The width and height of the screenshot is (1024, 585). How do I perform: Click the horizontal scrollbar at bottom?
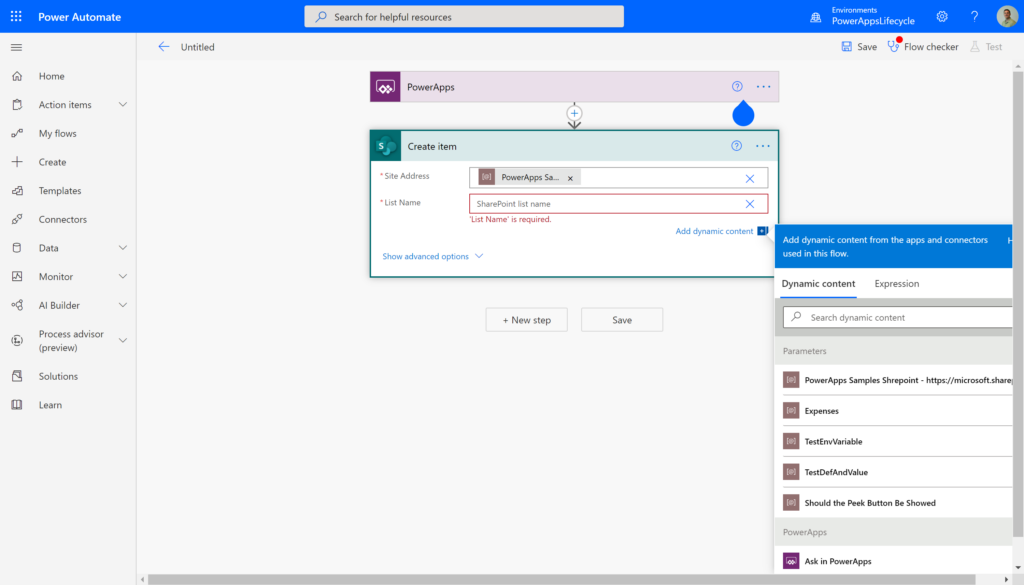point(500,579)
